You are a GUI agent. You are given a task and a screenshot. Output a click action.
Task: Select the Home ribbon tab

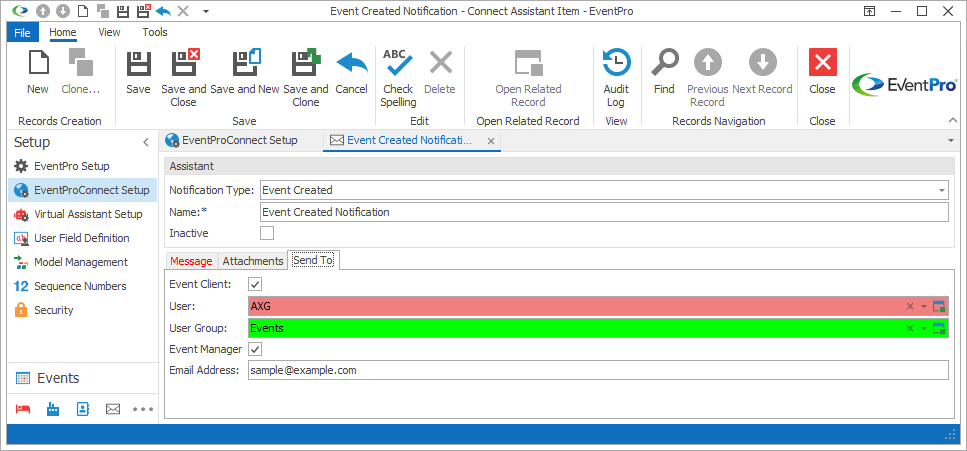coord(63,32)
